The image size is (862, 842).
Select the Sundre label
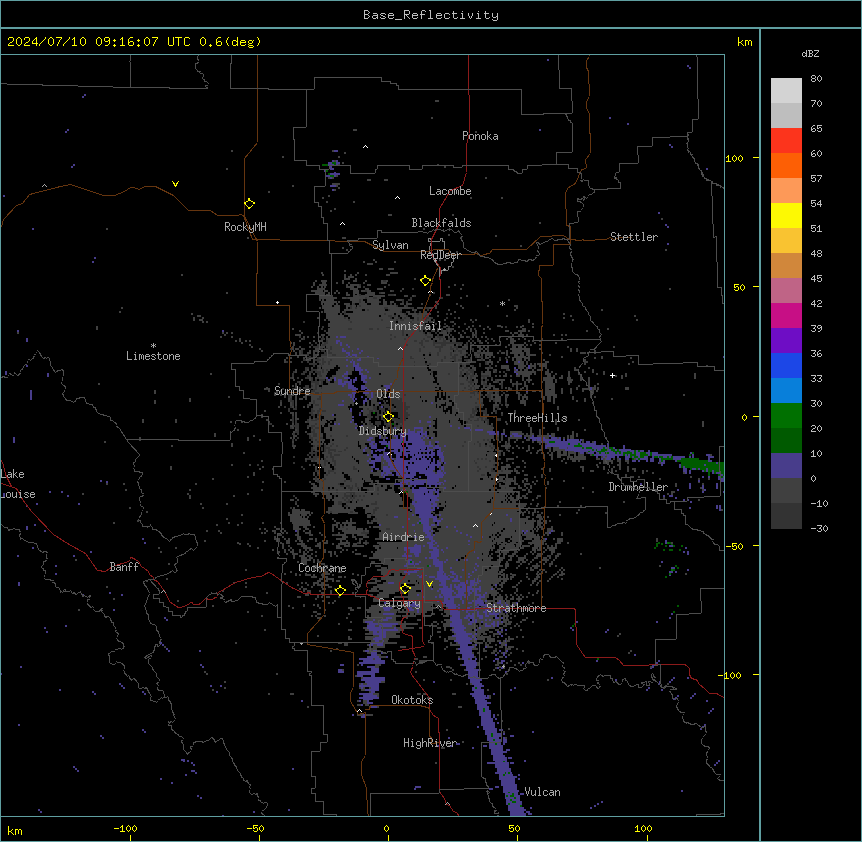(292, 391)
